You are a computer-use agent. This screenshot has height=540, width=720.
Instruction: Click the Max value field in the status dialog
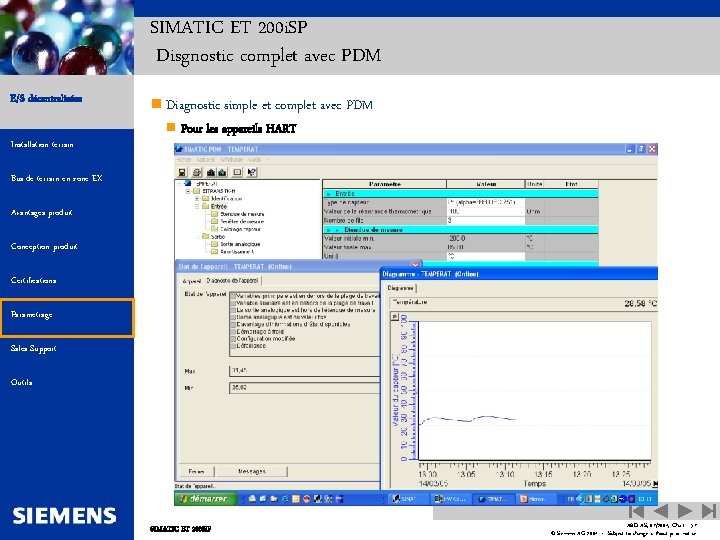click(x=305, y=371)
